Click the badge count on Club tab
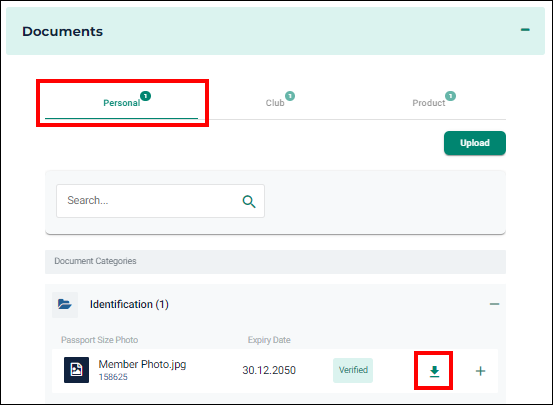The height and width of the screenshot is (405, 553). (x=290, y=96)
